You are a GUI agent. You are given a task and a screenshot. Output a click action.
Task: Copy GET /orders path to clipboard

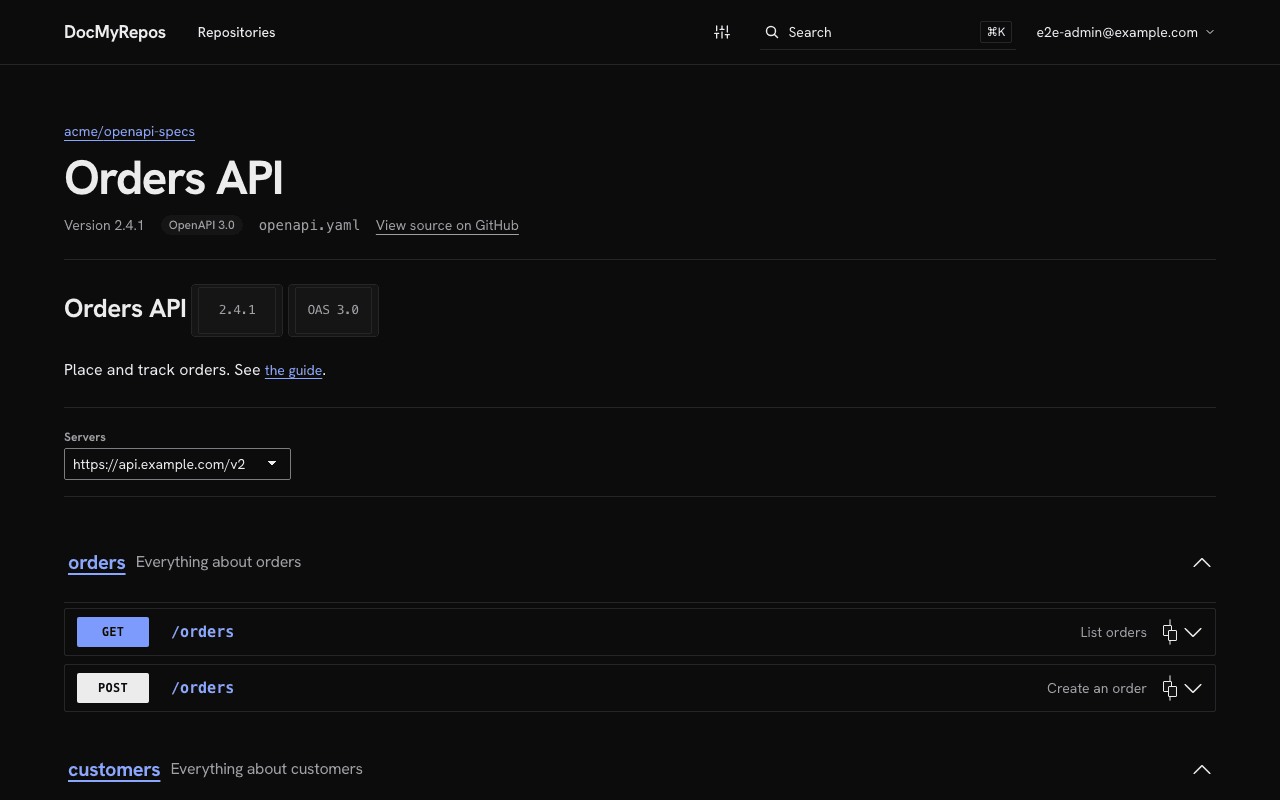pyautogui.click(x=1169, y=632)
